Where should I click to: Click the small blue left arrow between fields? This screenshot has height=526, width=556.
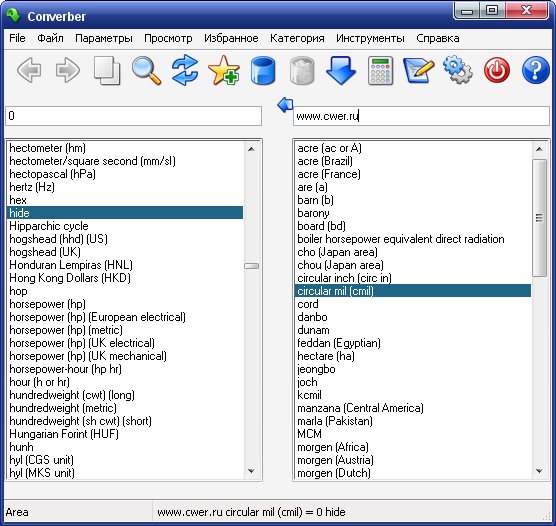tap(285, 105)
